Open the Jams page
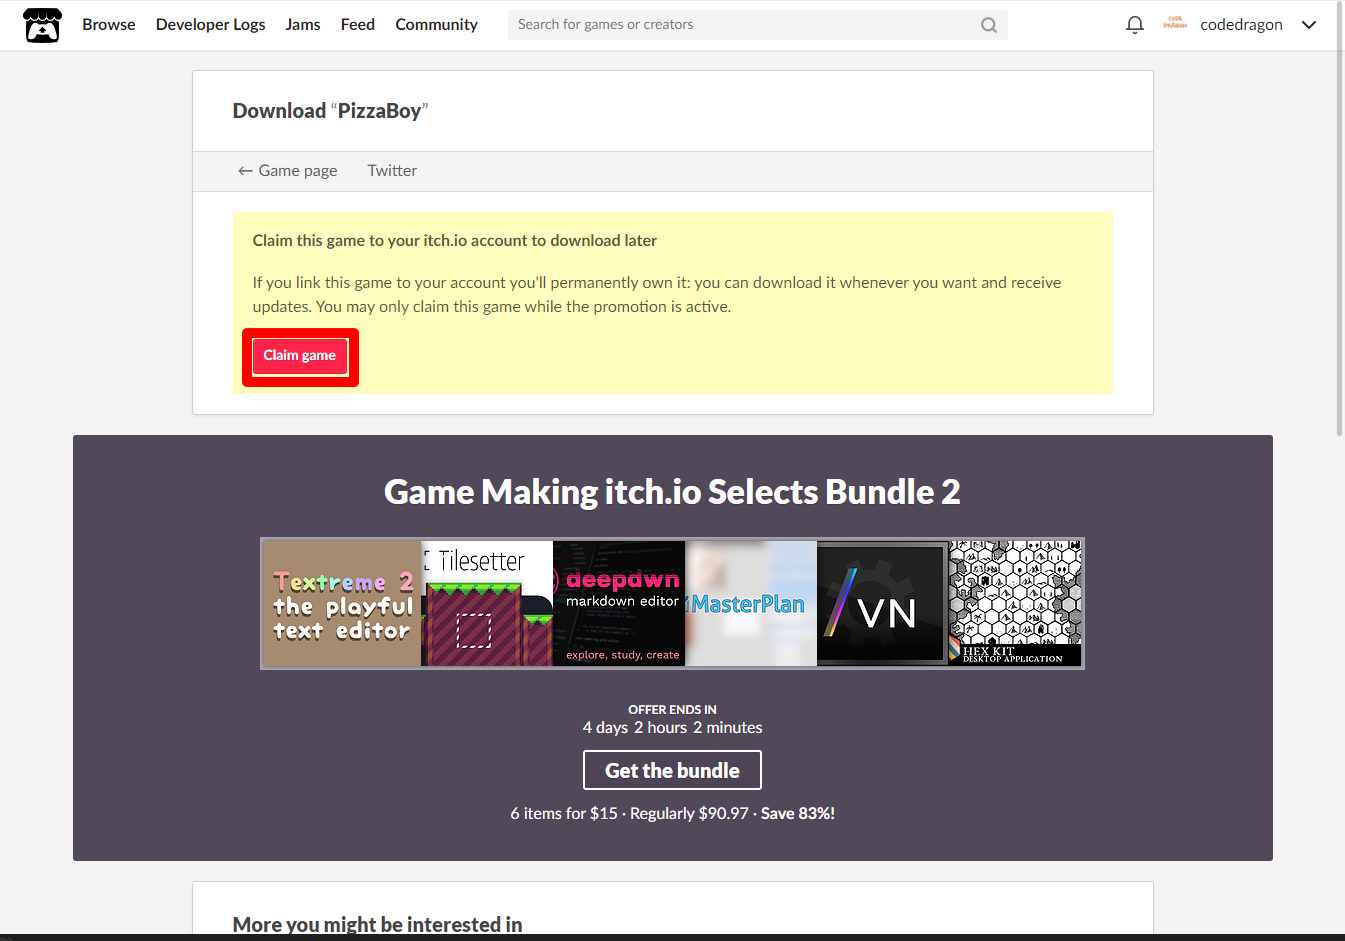Image resolution: width=1345 pixels, height=941 pixels. [x=303, y=25]
